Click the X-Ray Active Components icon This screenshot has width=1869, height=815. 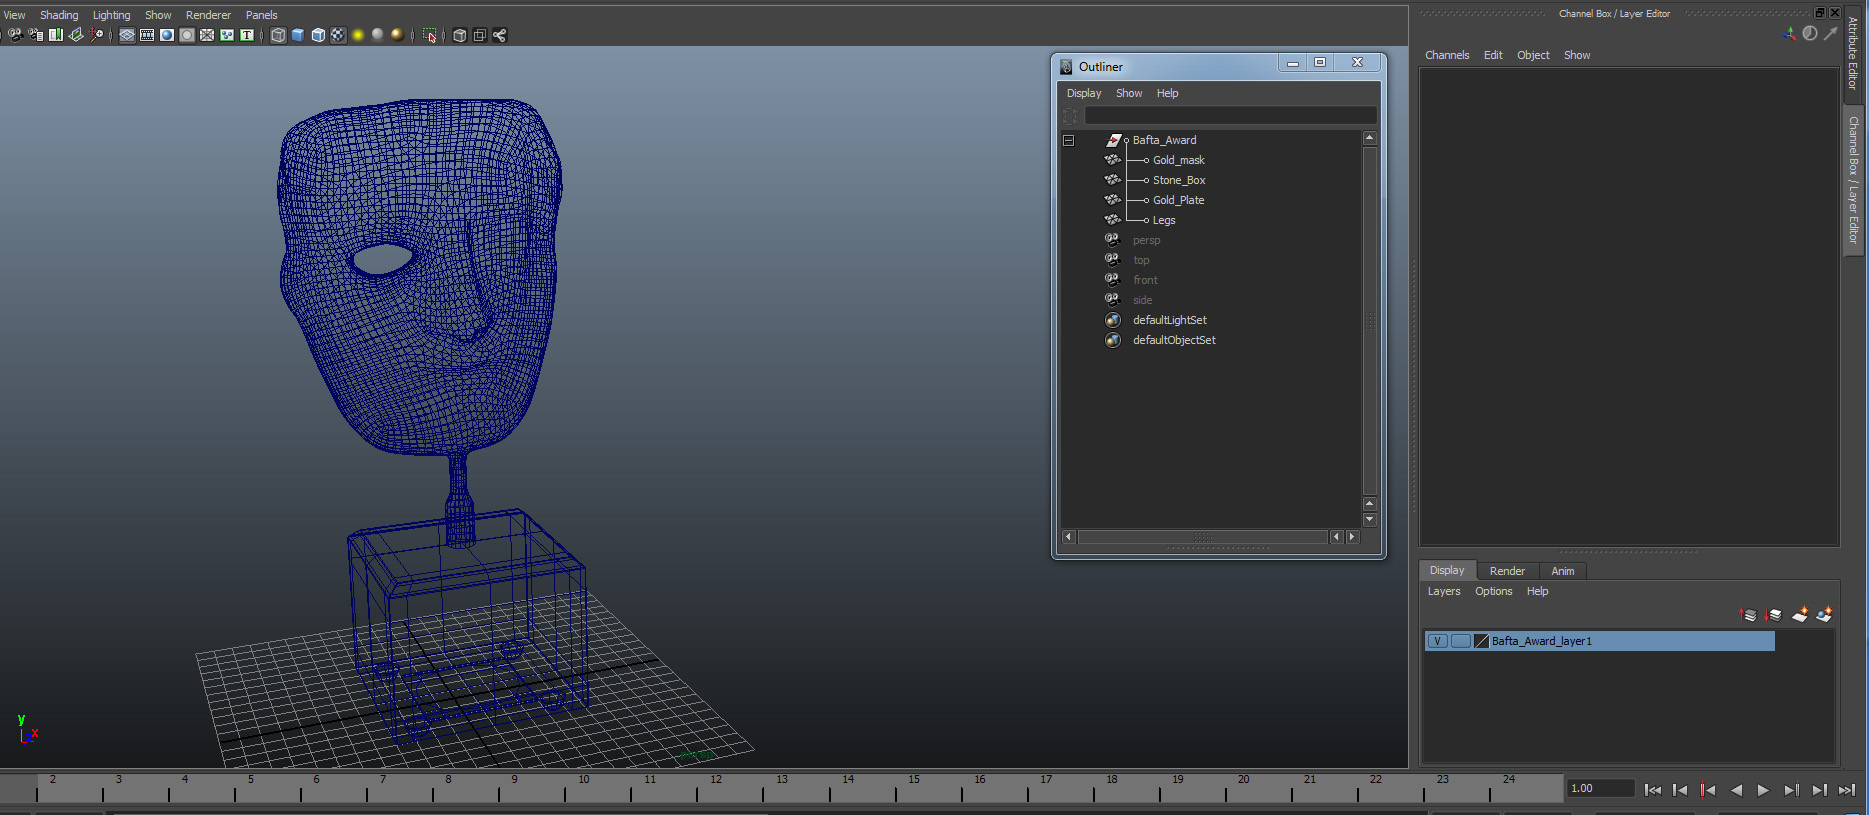(480, 35)
